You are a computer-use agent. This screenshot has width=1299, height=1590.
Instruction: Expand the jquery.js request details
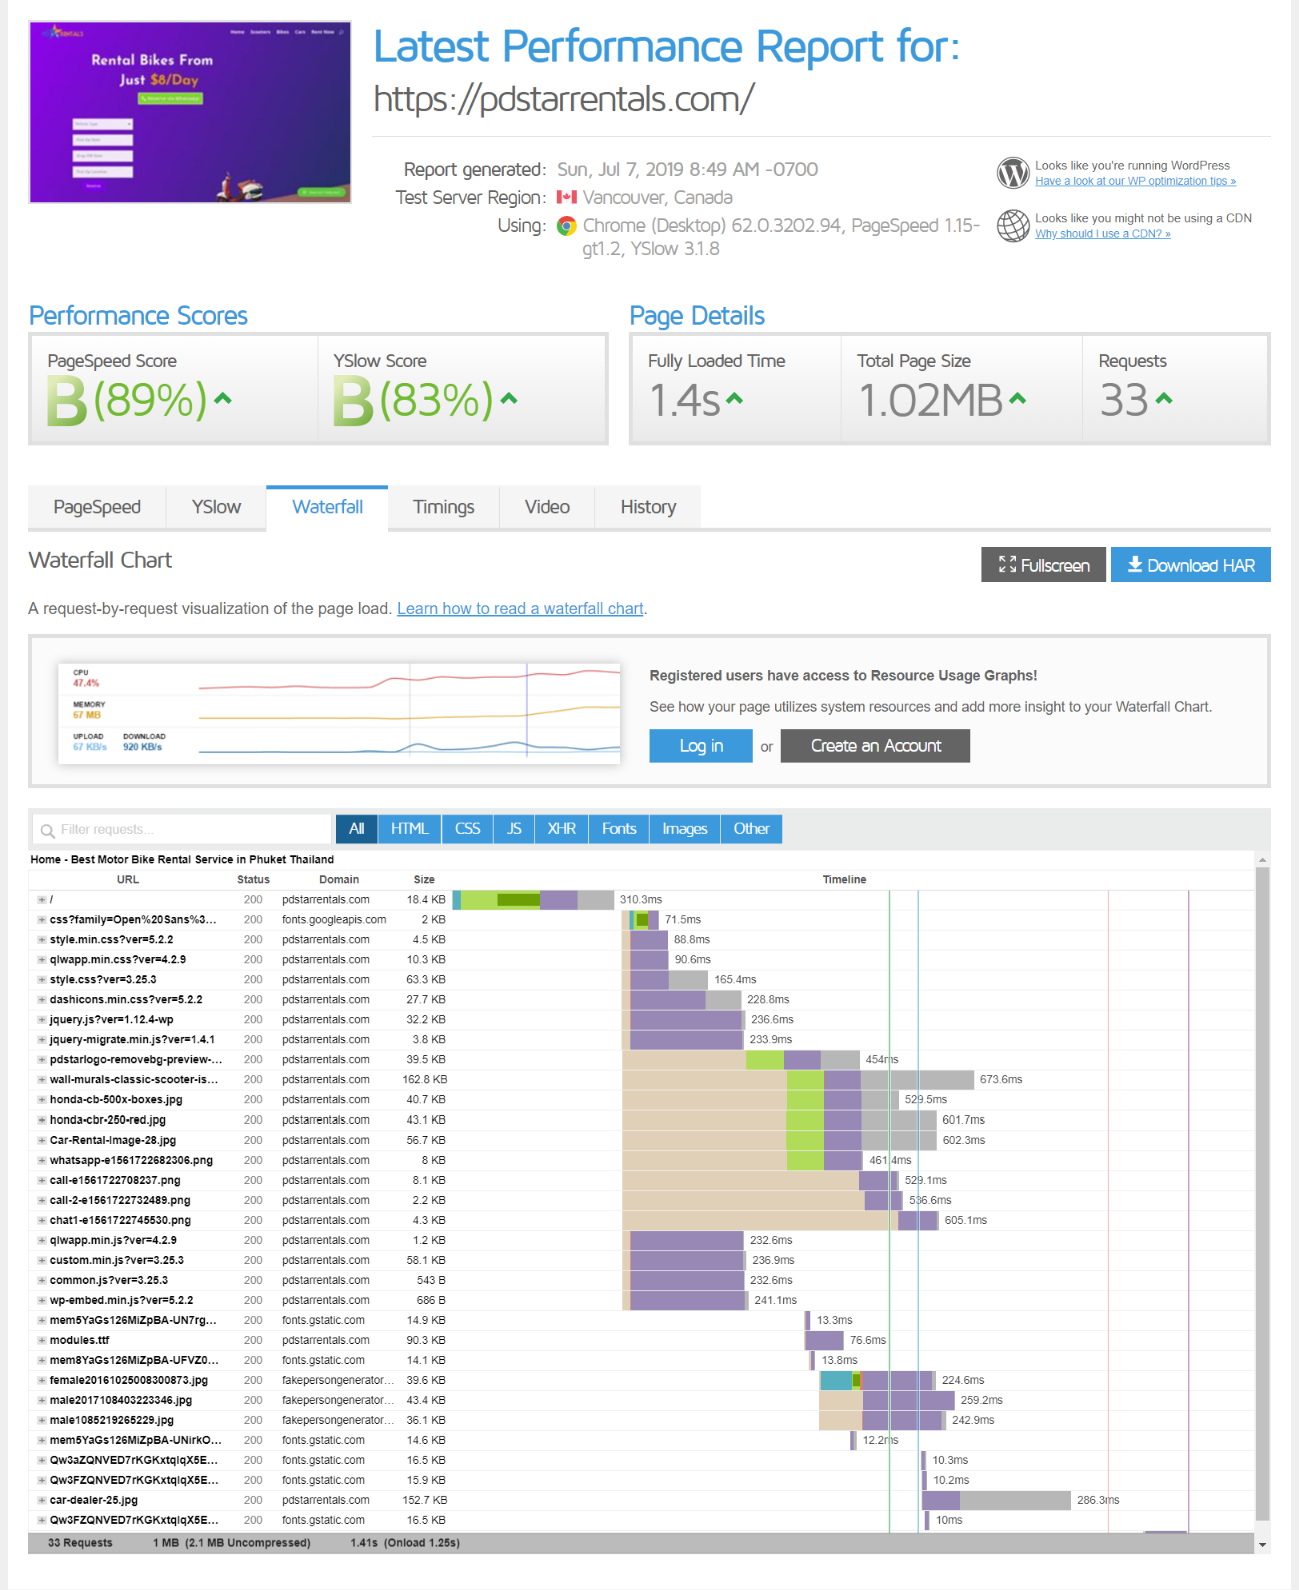(x=42, y=1020)
